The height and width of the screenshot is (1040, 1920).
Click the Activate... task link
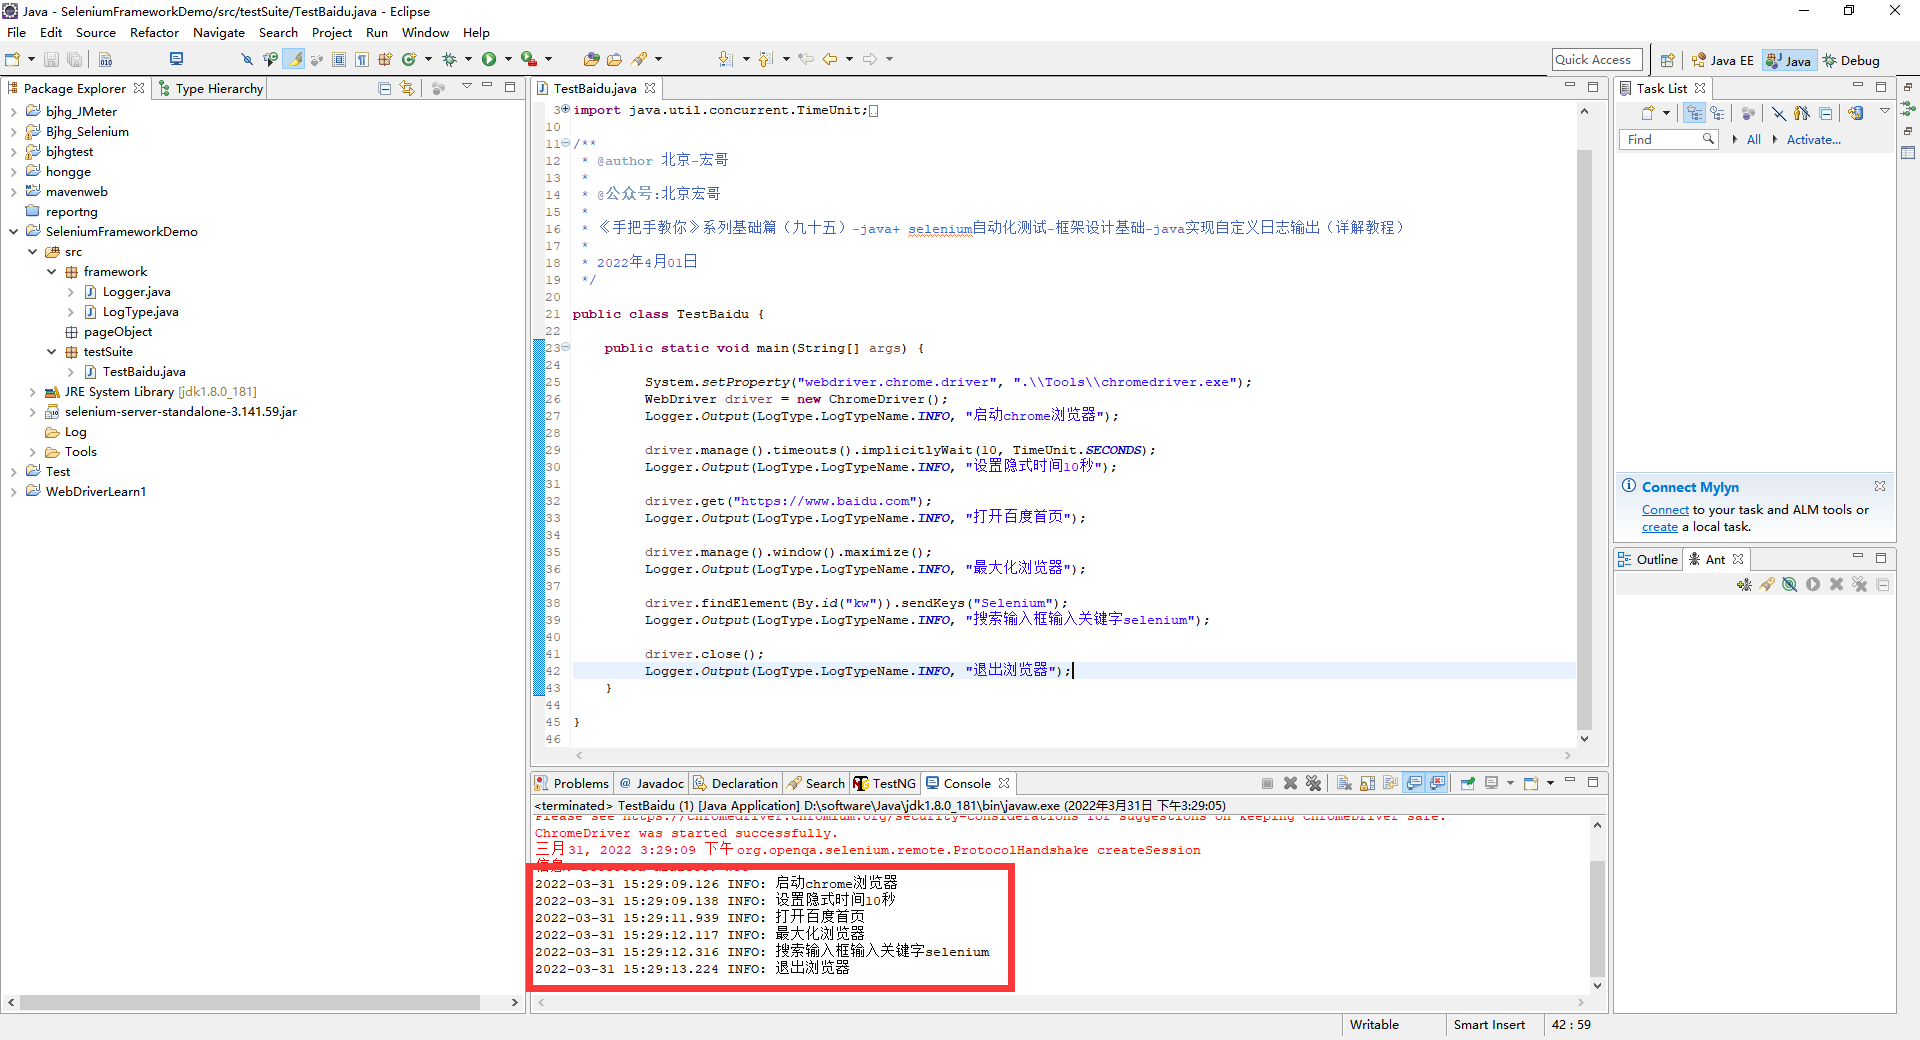coord(1814,140)
